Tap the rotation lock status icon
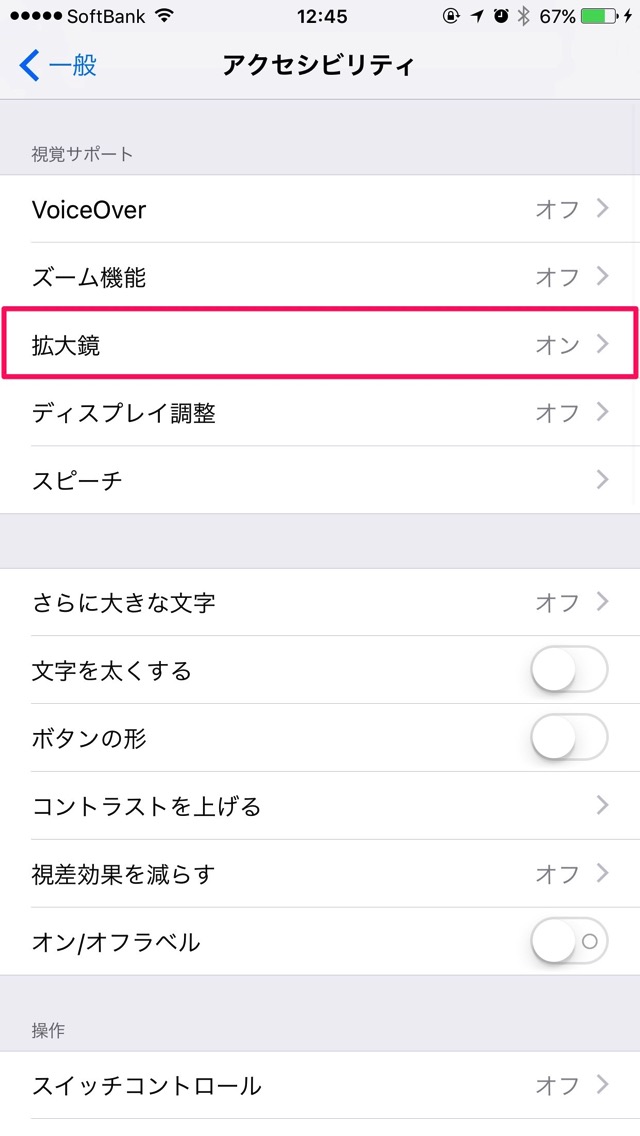This screenshot has width=640, height=1136. click(451, 15)
